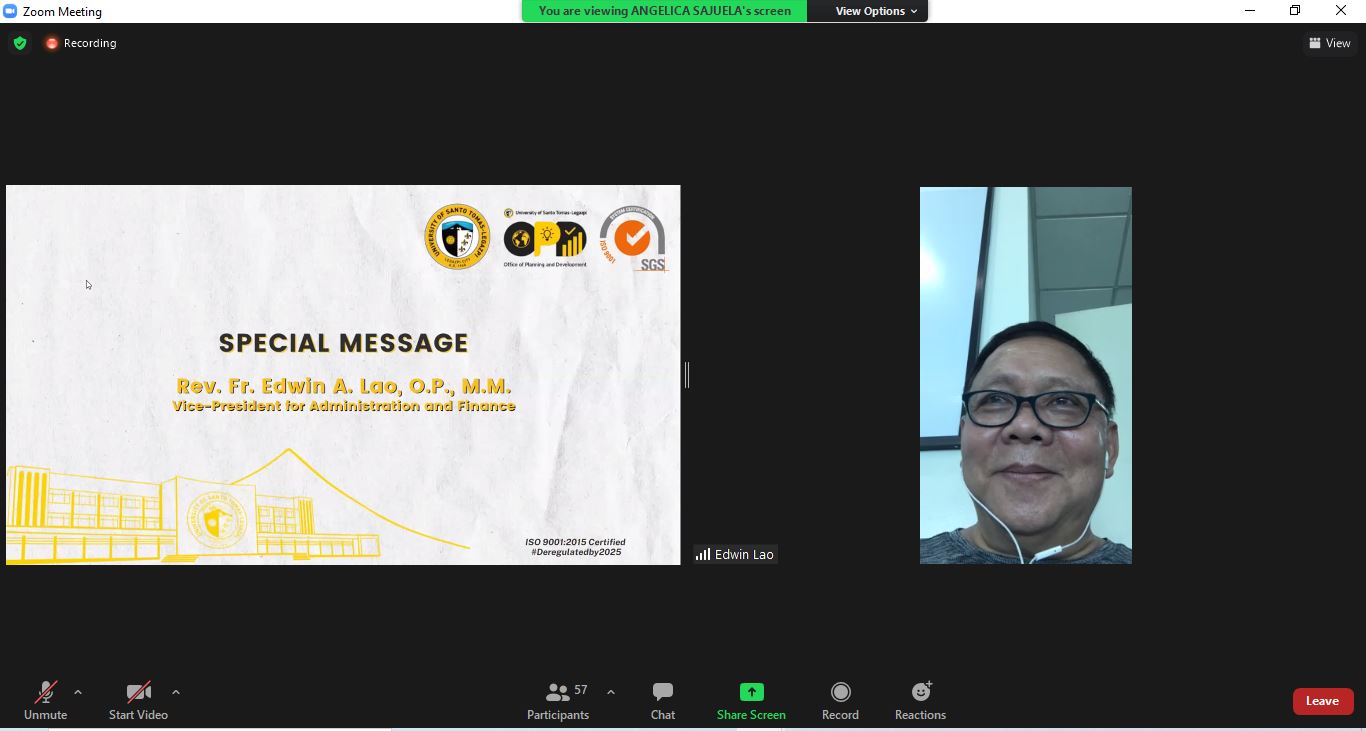Unmute the microphone
The height and width of the screenshot is (731, 1366).
[x=45, y=701]
